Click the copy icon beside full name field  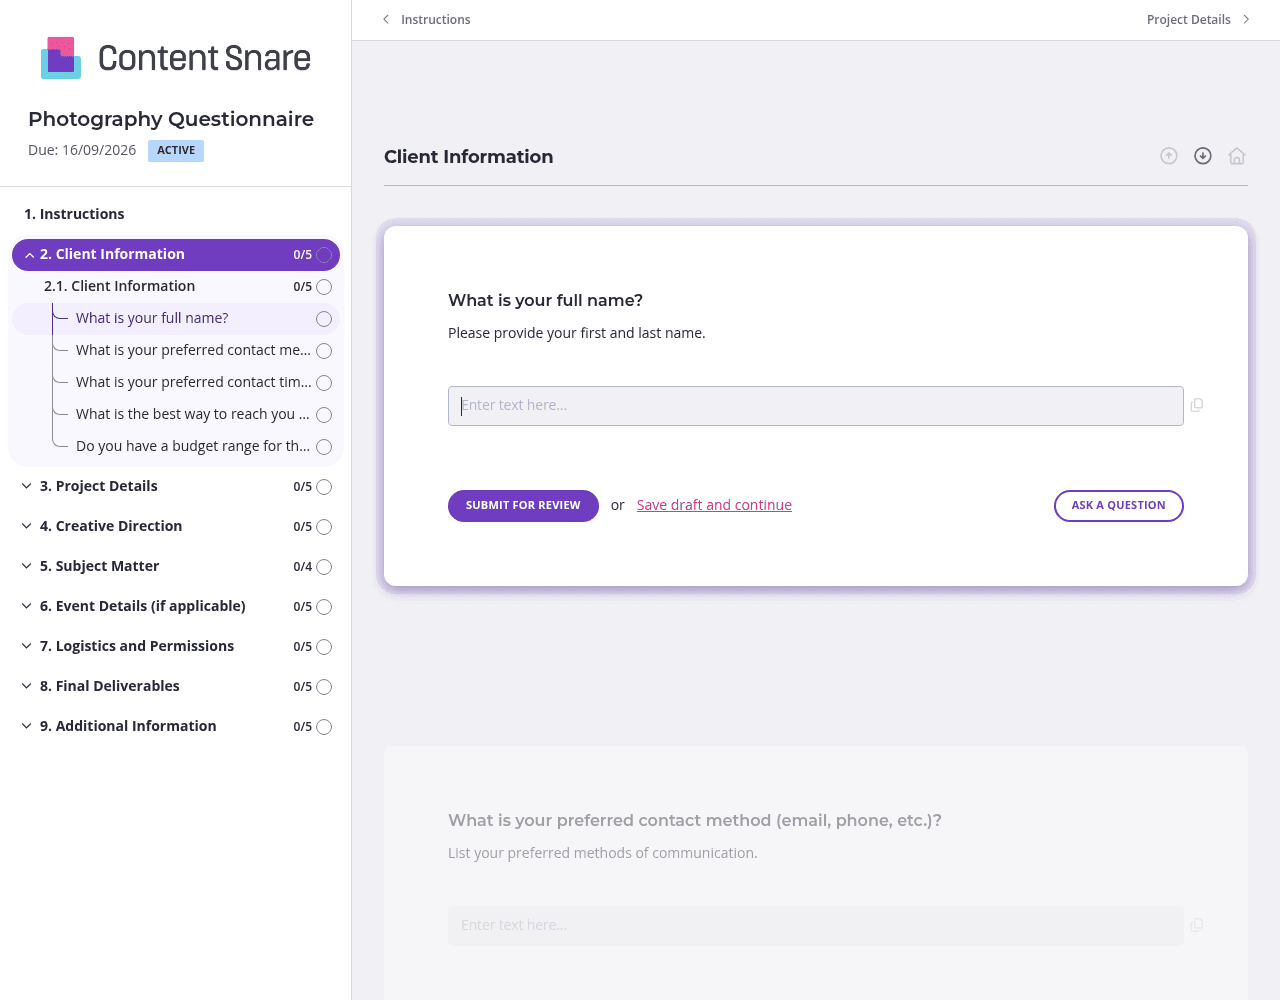1197,405
